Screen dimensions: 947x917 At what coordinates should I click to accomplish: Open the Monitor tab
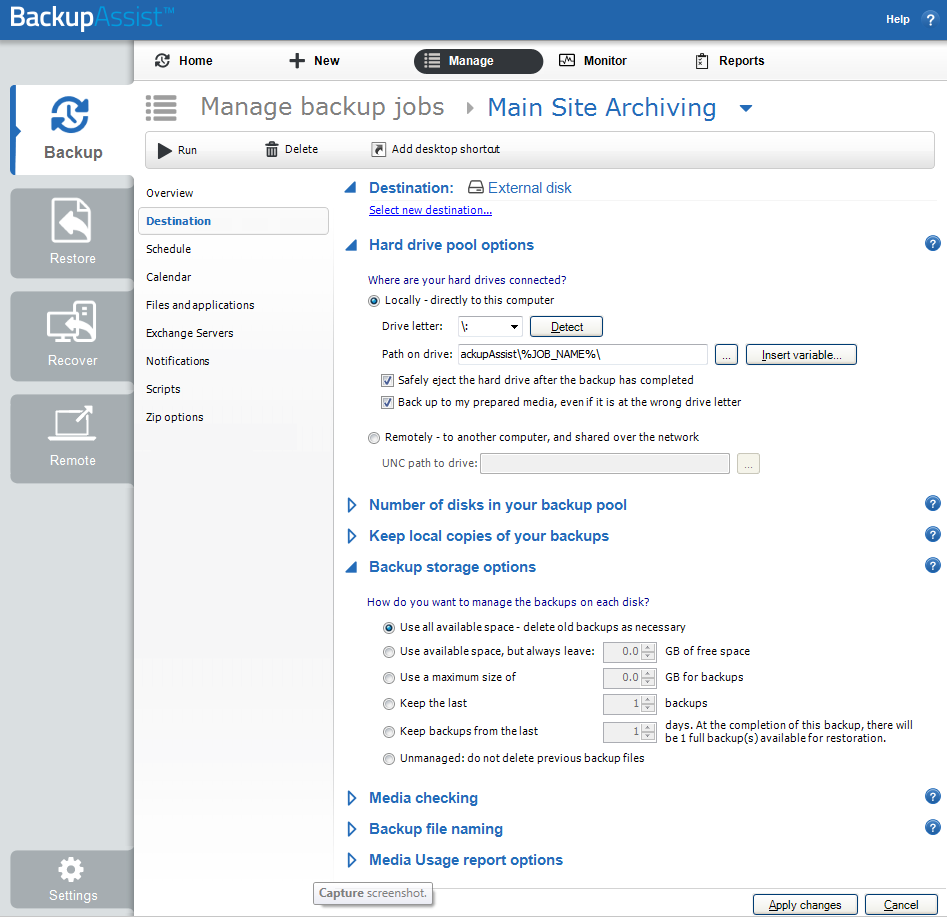click(592, 60)
